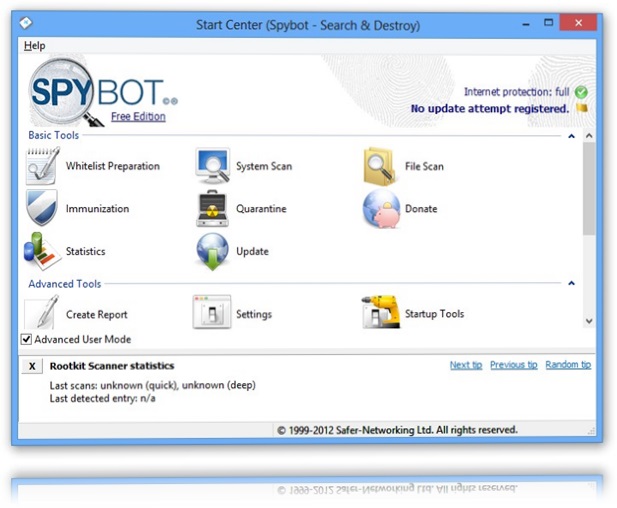
Task: Click the Donate piggy bank icon
Action: (x=380, y=209)
